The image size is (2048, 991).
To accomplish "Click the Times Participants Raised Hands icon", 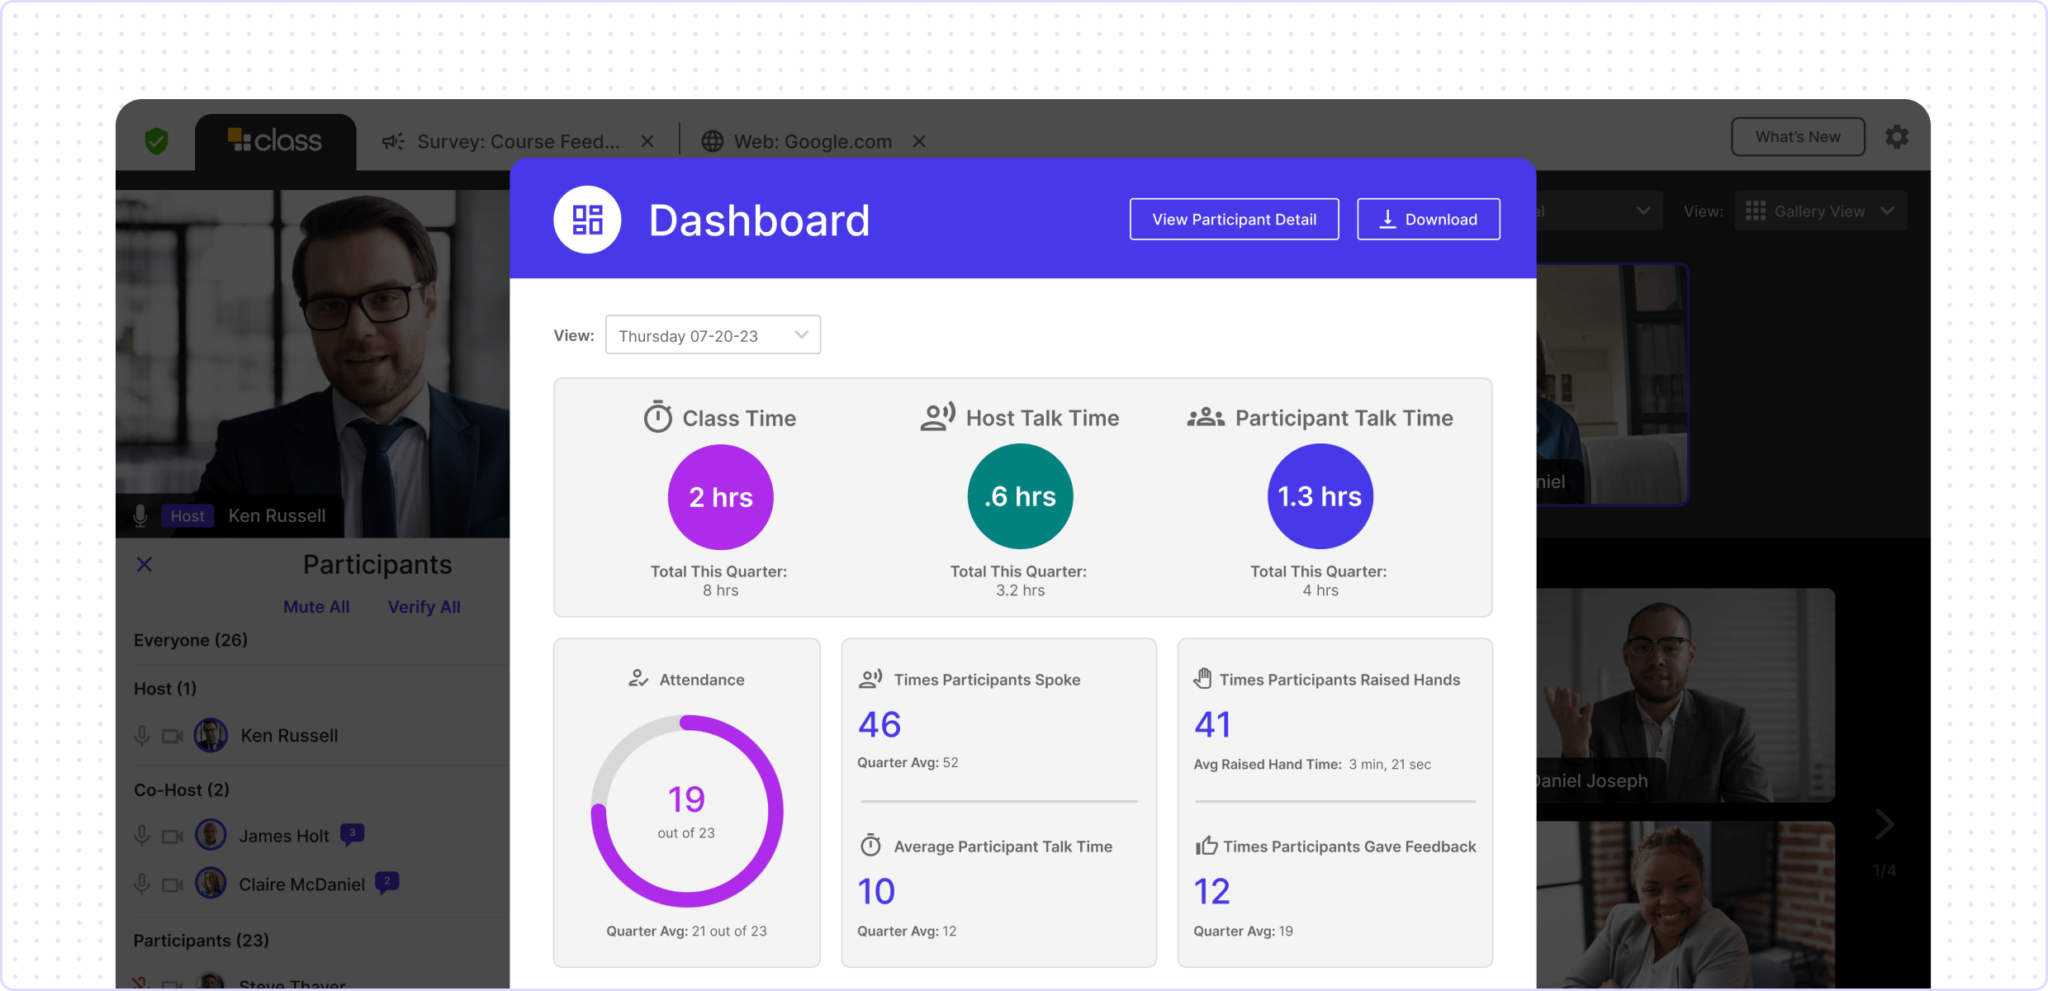I will point(1204,678).
